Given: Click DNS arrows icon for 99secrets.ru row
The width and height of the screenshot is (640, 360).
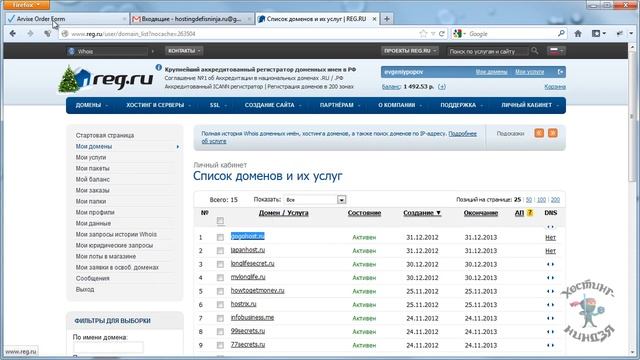Looking at the screenshot, I should (x=550, y=331).
